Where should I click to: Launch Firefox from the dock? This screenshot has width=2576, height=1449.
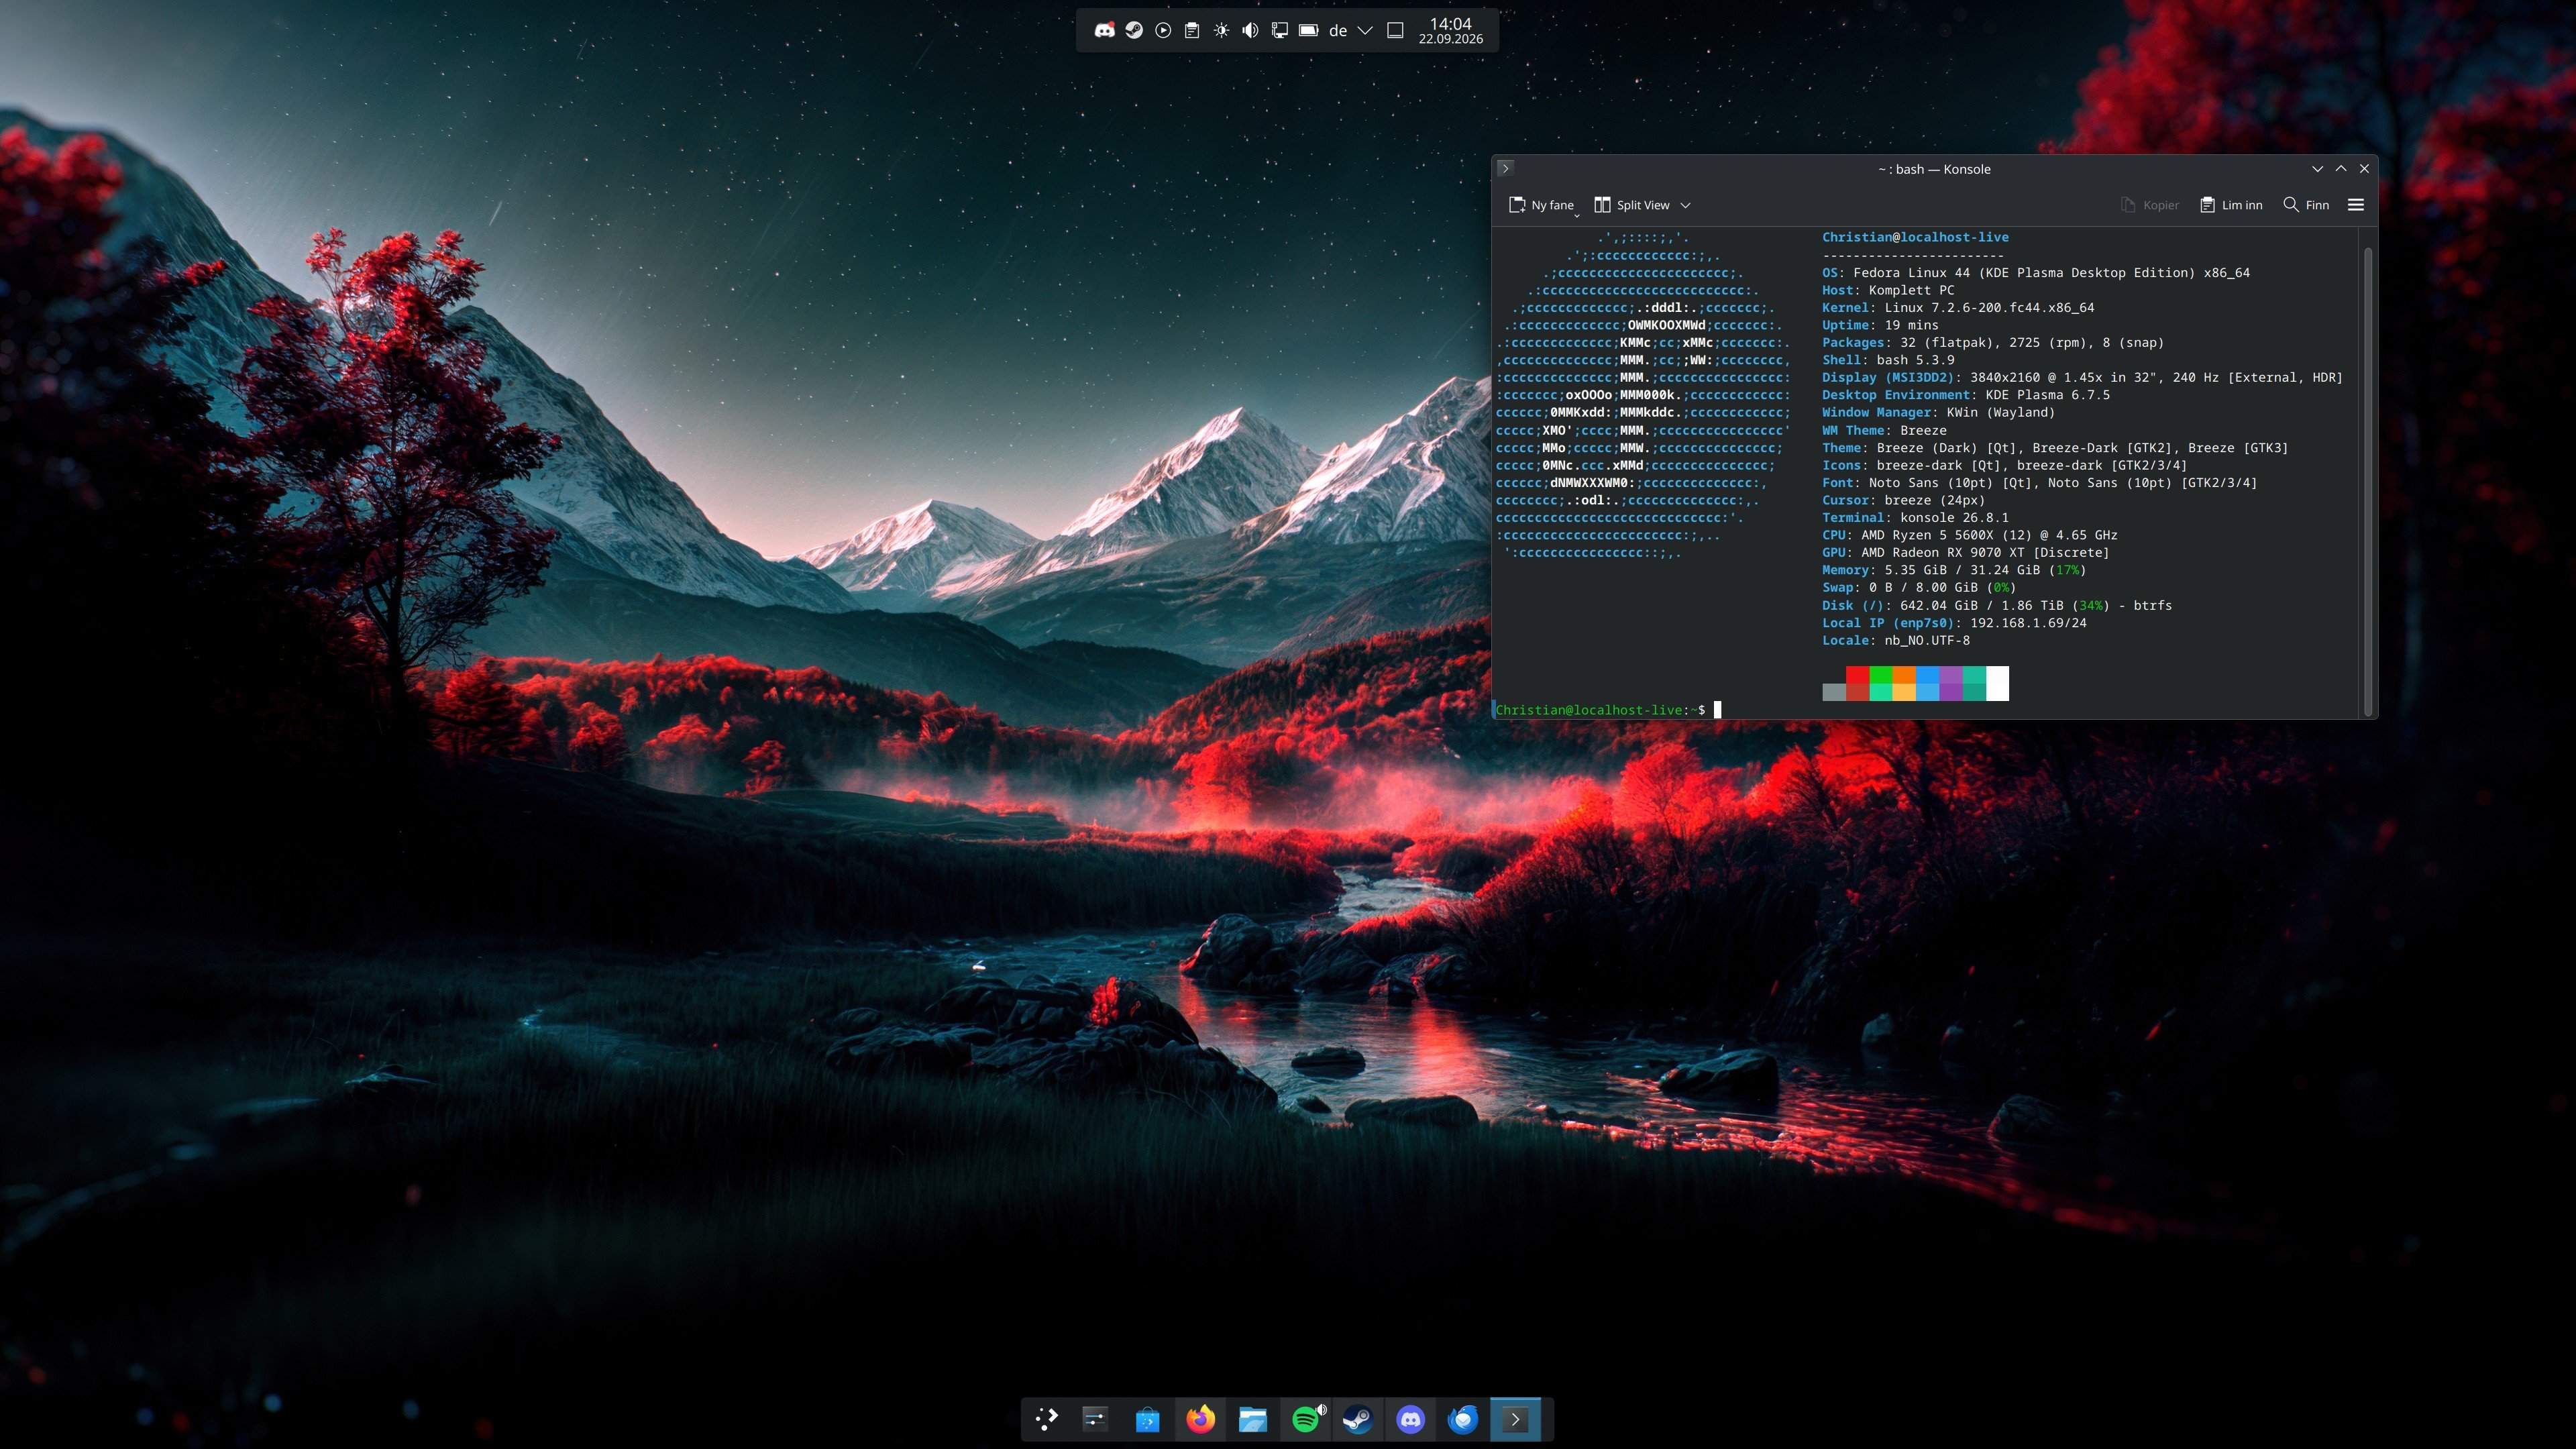coord(1200,1418)
